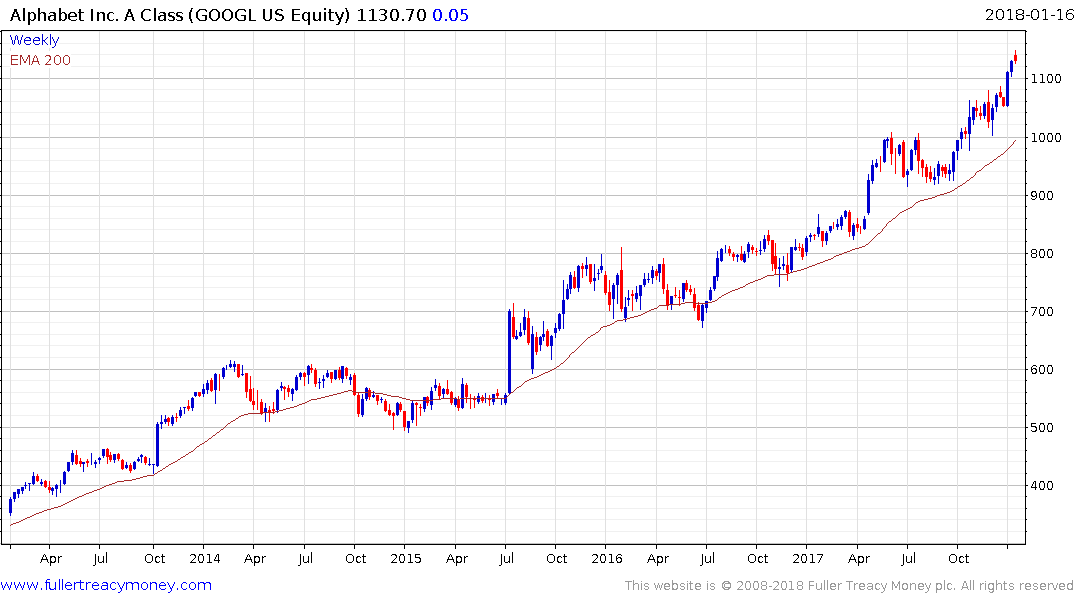The width and height of the screenshot is (1075, 600).
Task: Click the 500 price axis label
Action: pos(1042,428)
